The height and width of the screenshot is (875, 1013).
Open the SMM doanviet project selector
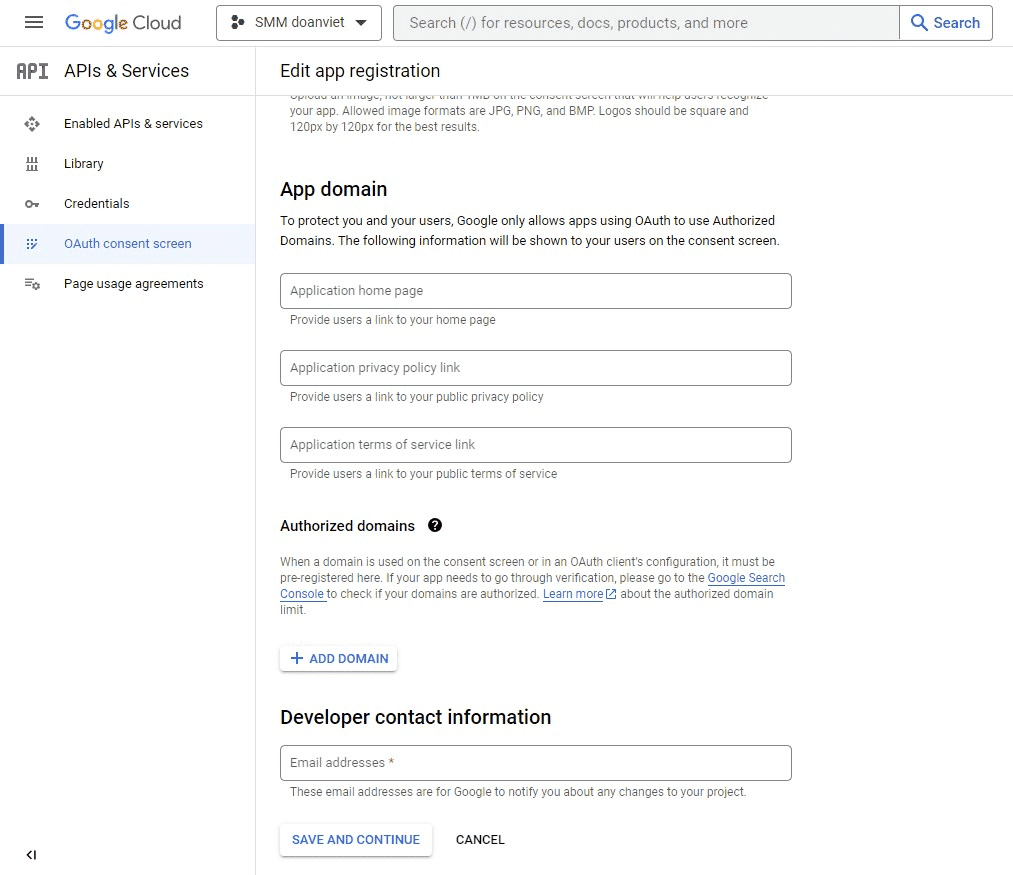coord(298,22)
